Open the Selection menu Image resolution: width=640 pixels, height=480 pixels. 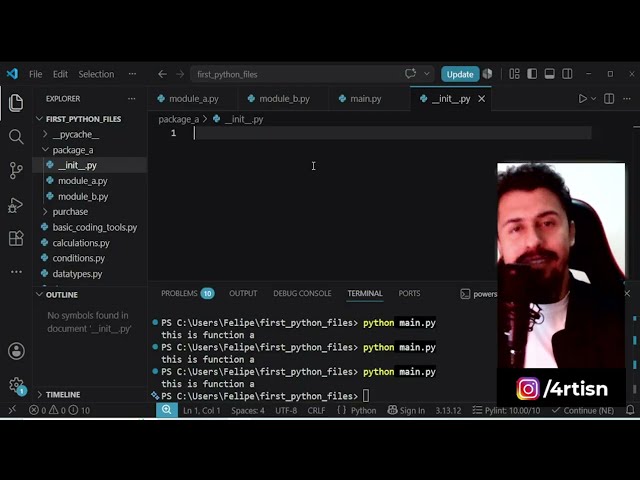pos(96,74)
